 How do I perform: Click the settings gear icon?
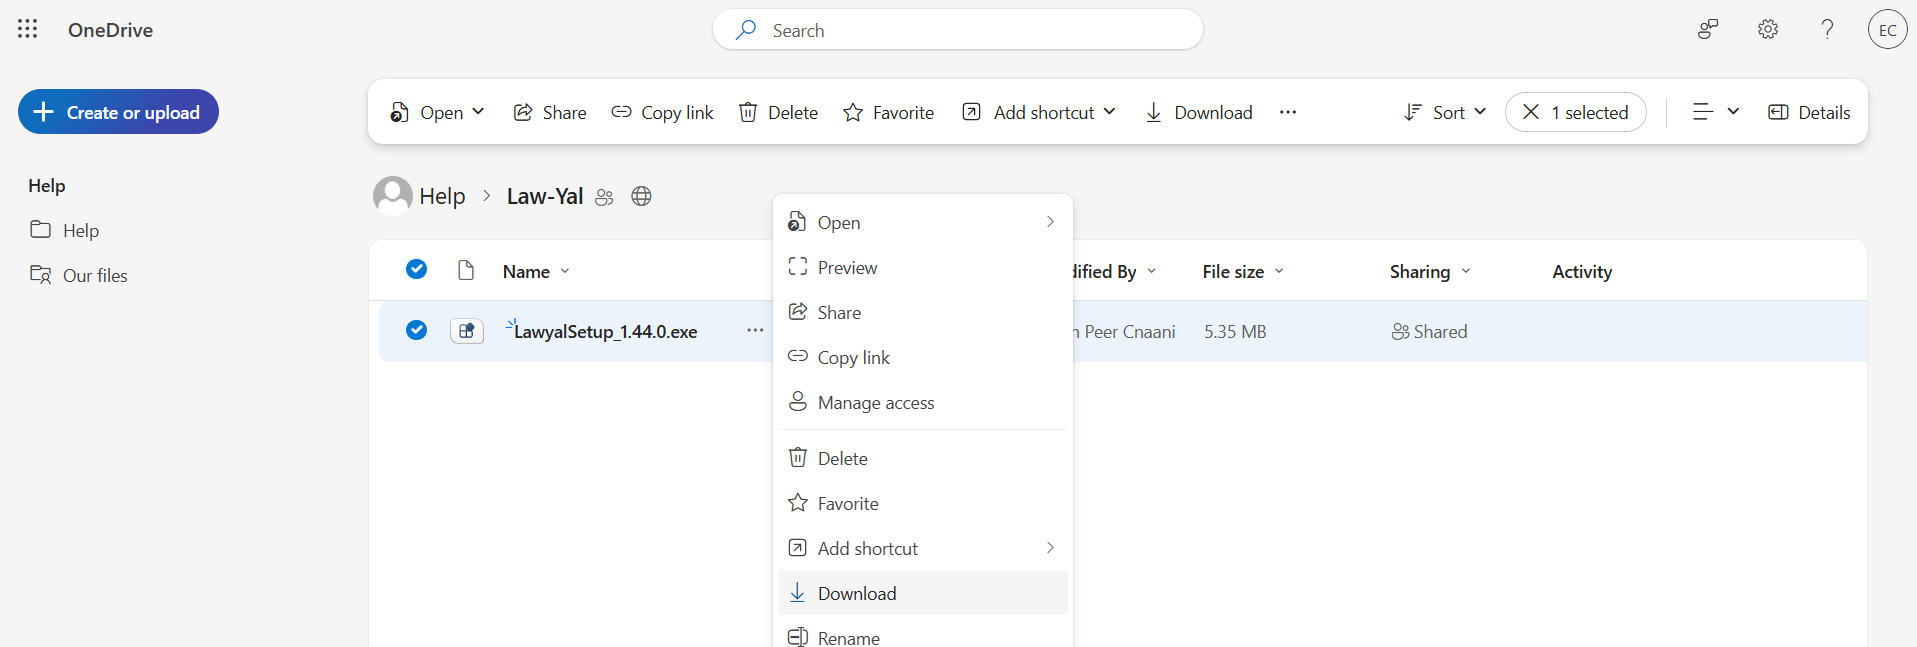click(1767, 29)
